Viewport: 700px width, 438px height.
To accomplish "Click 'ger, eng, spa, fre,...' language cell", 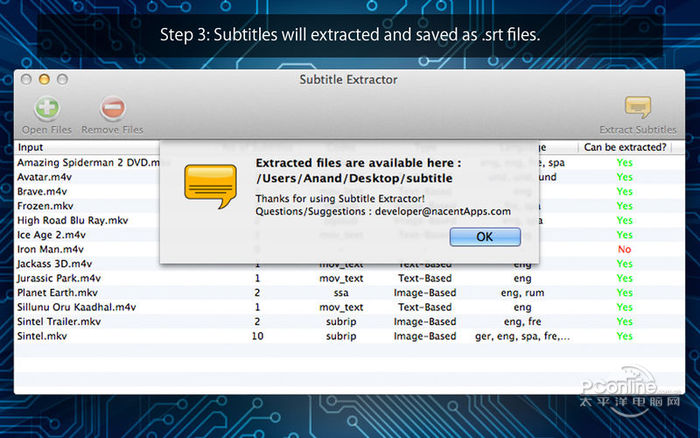I will [522, 336].
